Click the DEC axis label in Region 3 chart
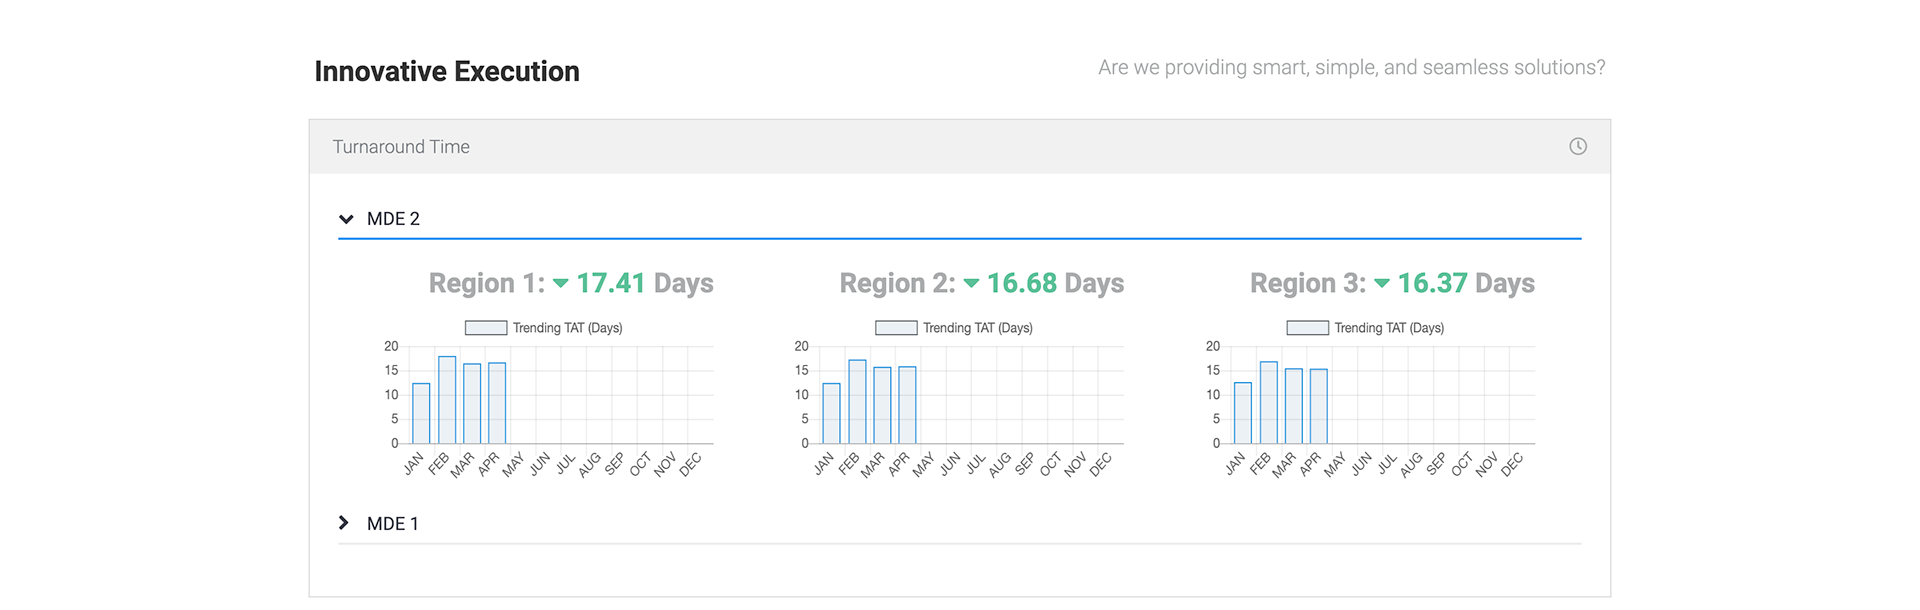Viewport: 1920px width, 610px height. (x=1512, y=464)
